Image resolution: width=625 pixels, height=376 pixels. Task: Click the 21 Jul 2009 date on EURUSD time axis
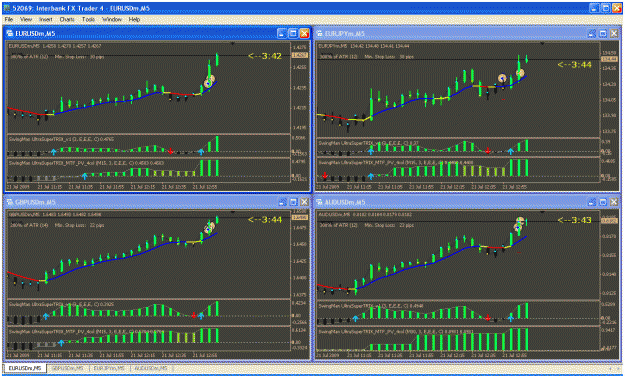18,186
